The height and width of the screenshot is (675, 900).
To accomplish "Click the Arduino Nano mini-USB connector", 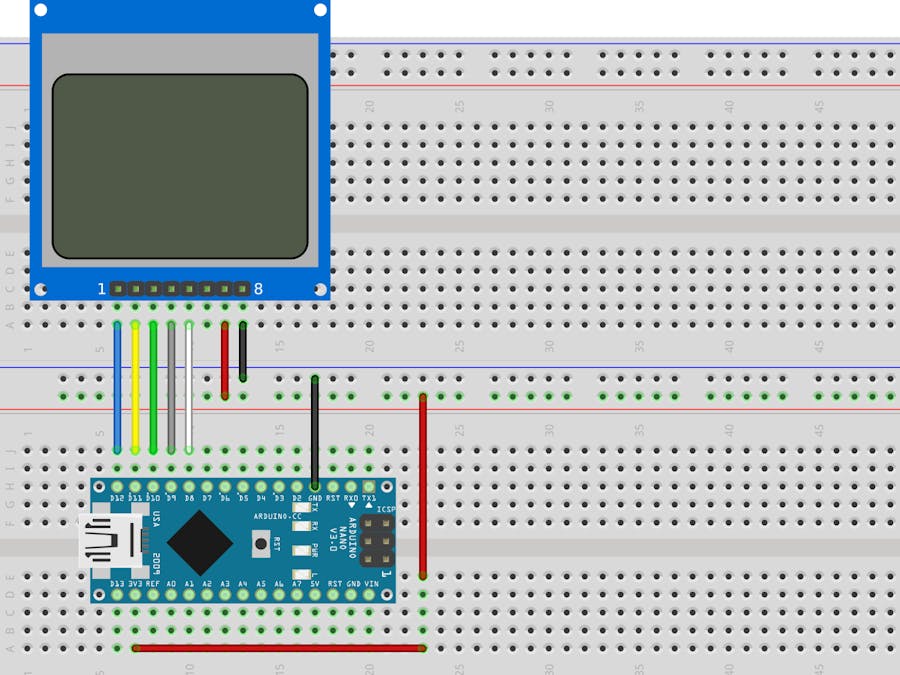I will click(110, 541).
